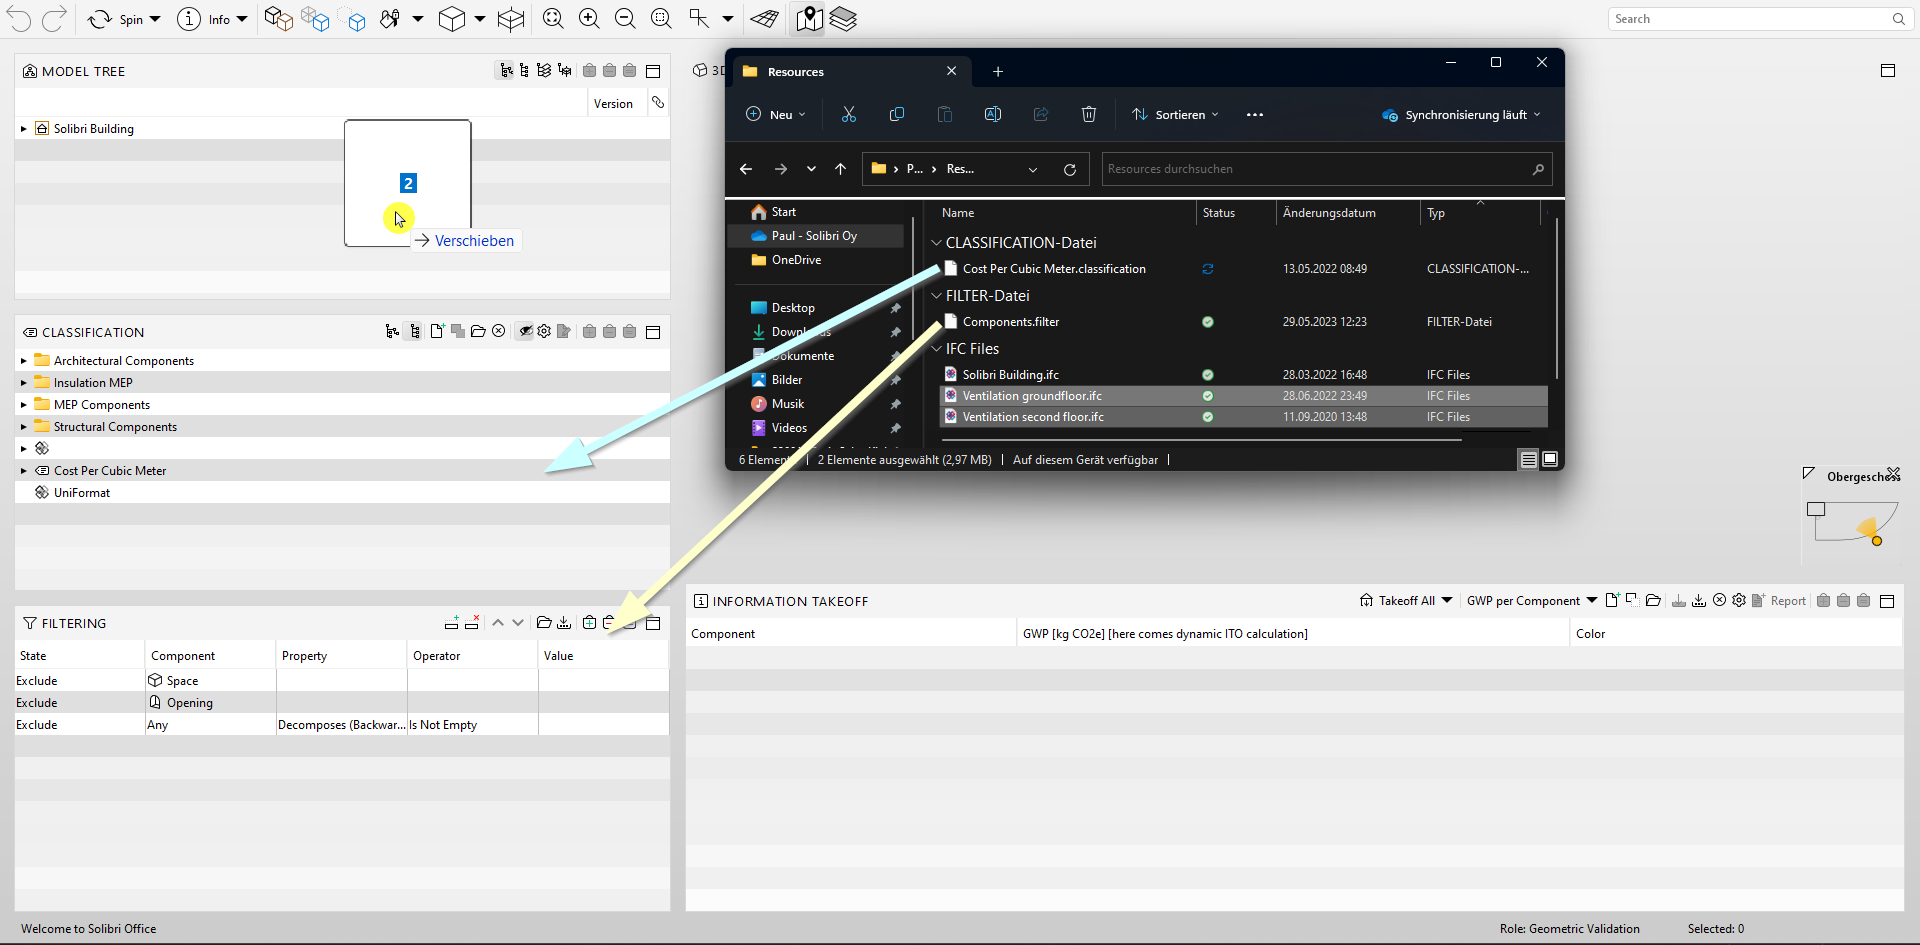This screenshot has width=1920, height=945.
Task: Click remove classification circled X icon
Action: click(499, 331)
